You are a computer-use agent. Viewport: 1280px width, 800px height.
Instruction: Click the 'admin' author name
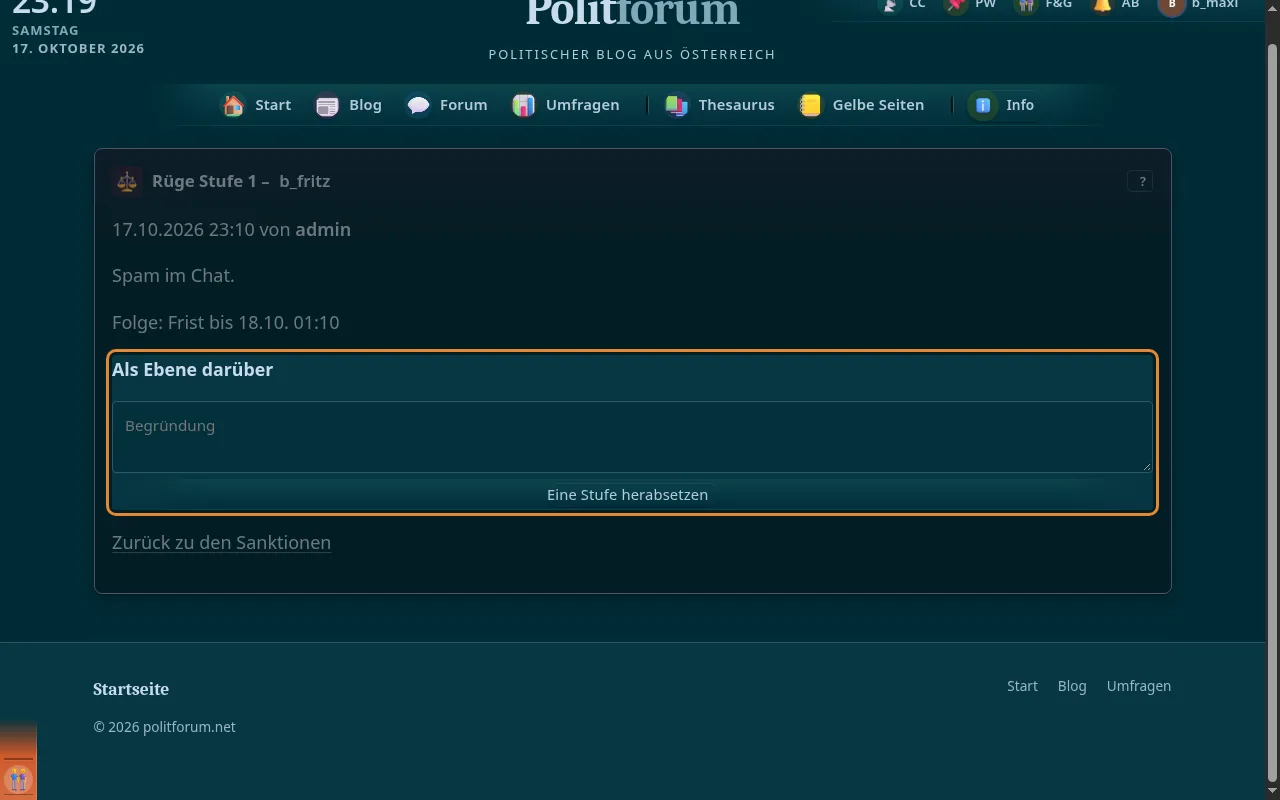click(323, 230)
